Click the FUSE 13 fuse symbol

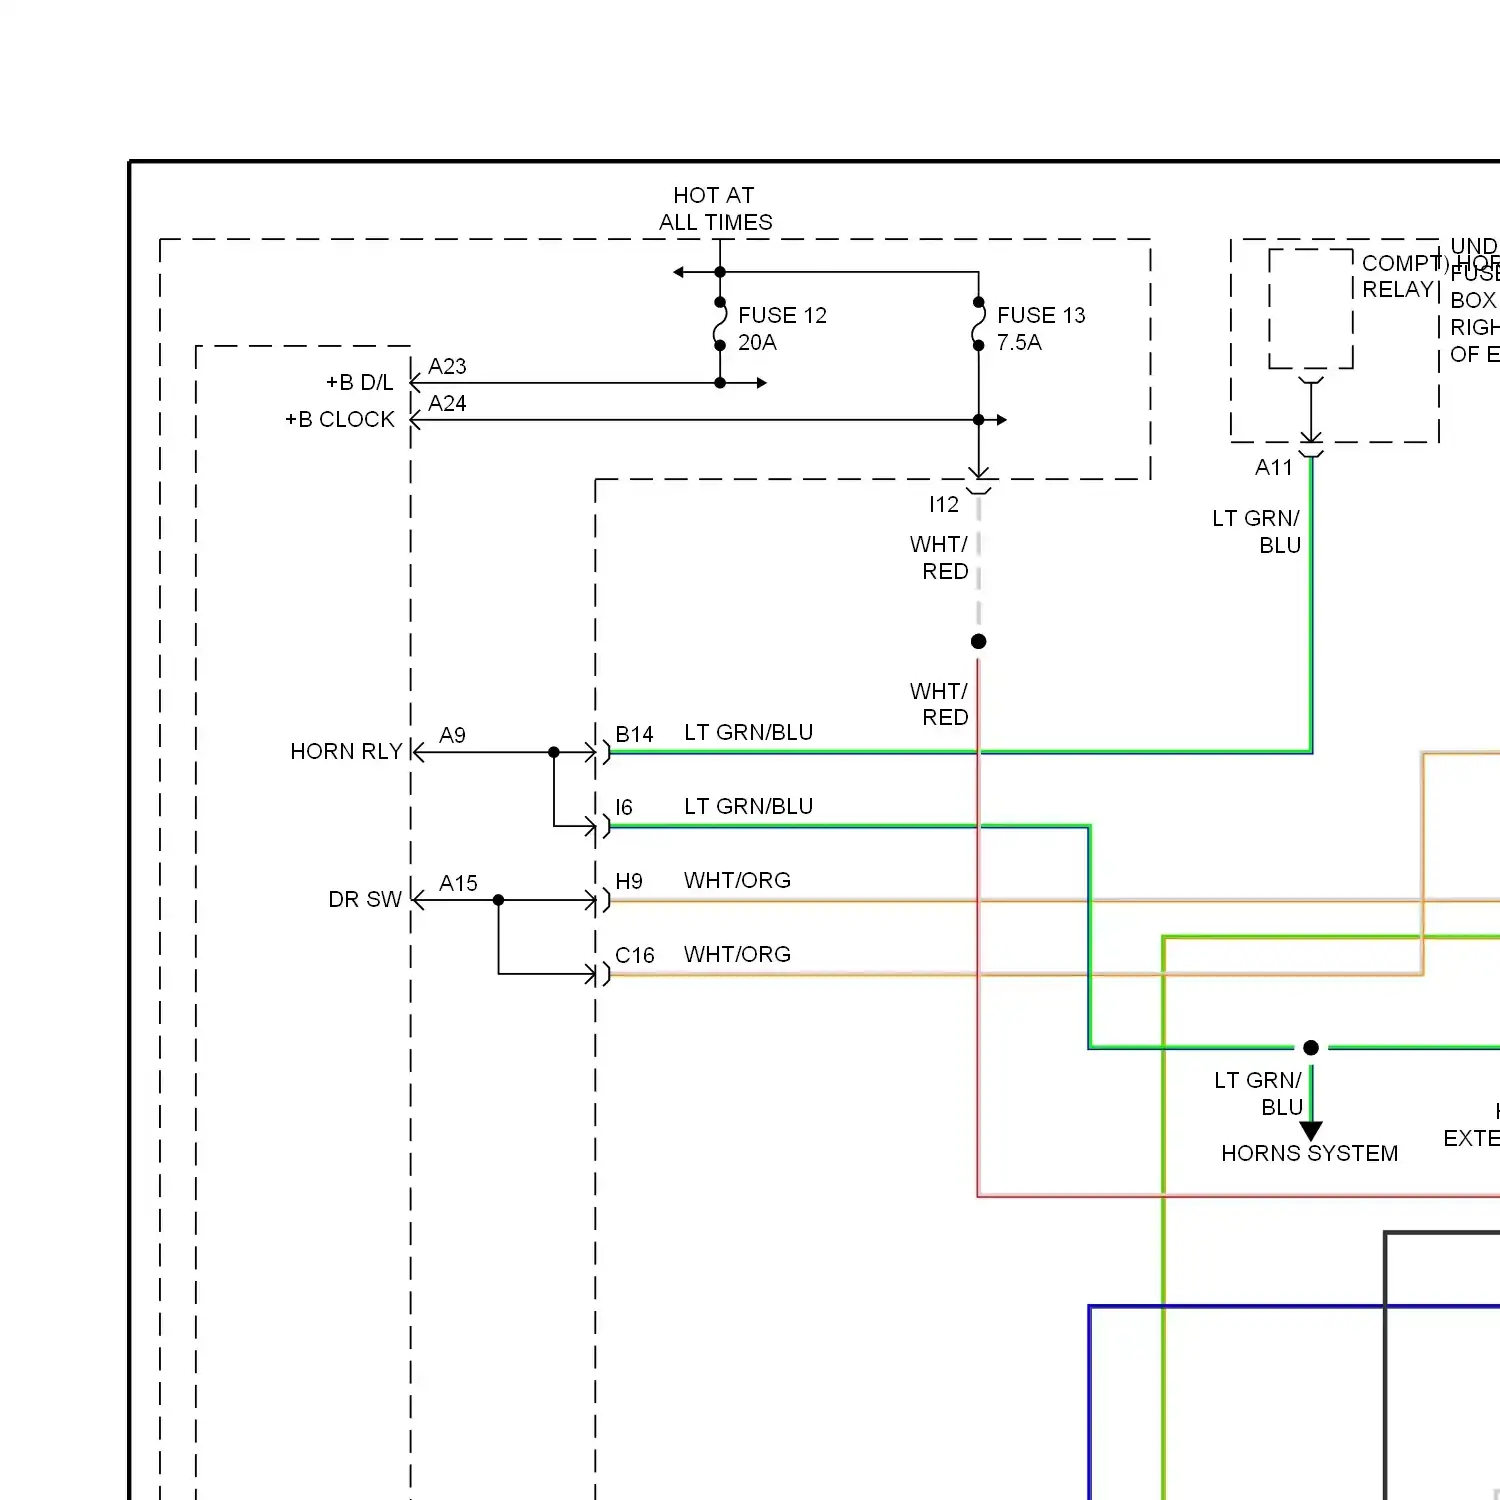[979, 324]
